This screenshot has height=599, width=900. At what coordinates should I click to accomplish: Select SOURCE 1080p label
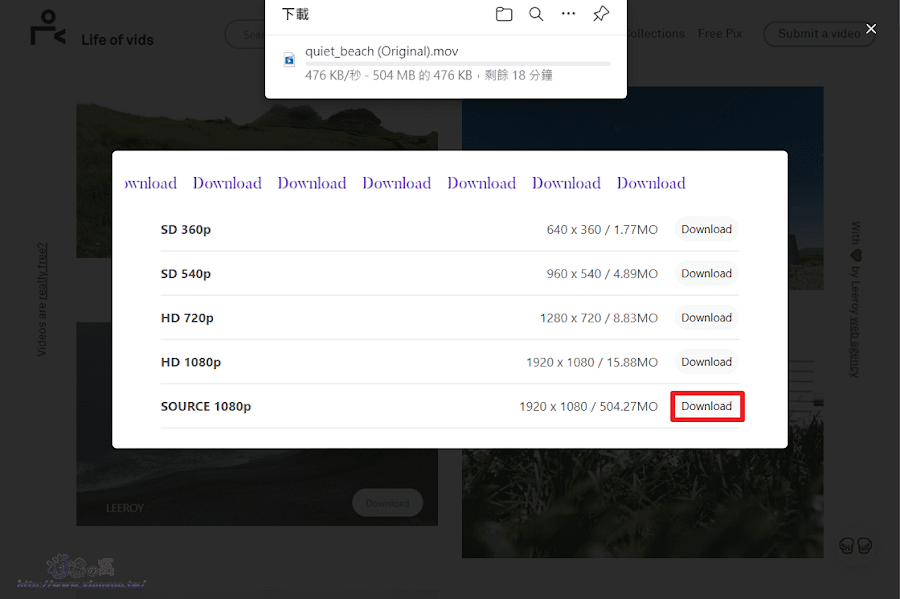click(x=206, y=406)
